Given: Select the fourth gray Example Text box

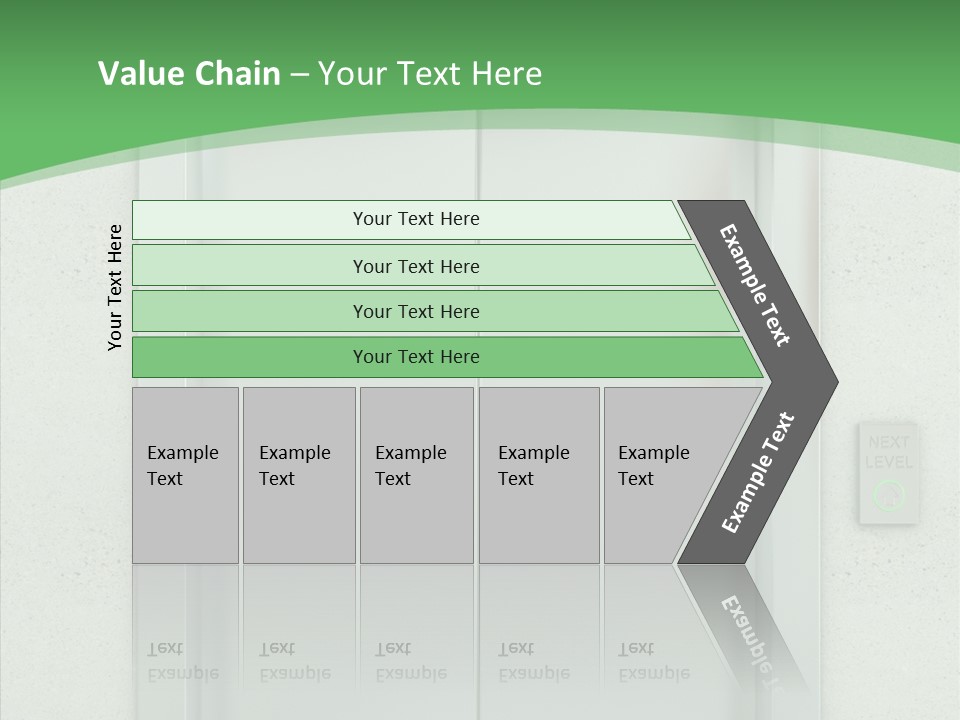Looking at the screenshot, I should click(539, 475).
